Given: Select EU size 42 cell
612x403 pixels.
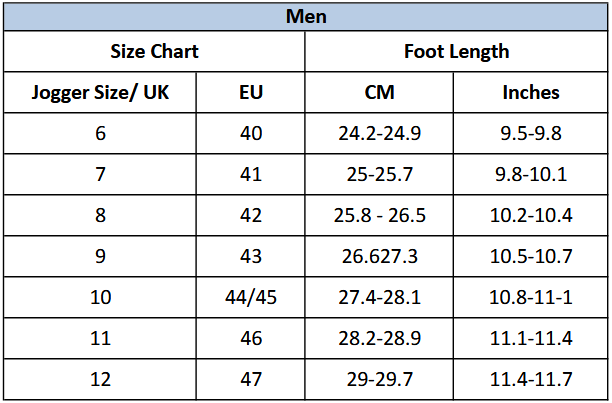Looking at the screenshot, I should (x=251, y=215).
